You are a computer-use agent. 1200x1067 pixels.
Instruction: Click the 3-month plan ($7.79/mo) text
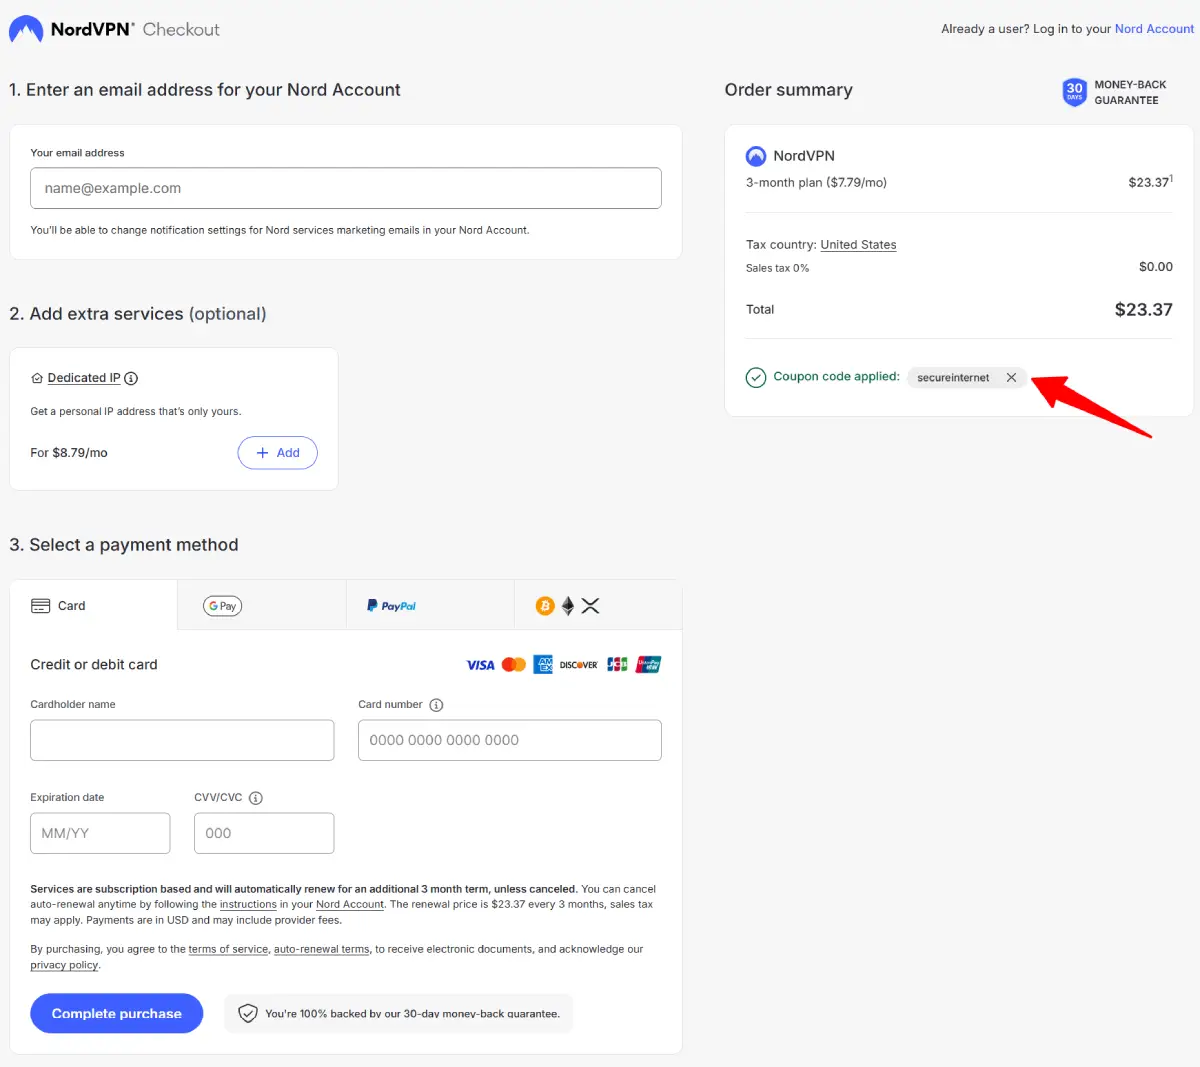816,183
